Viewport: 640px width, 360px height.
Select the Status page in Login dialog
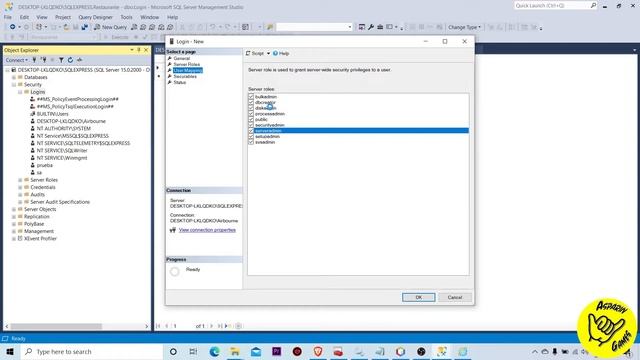(180, 82)
